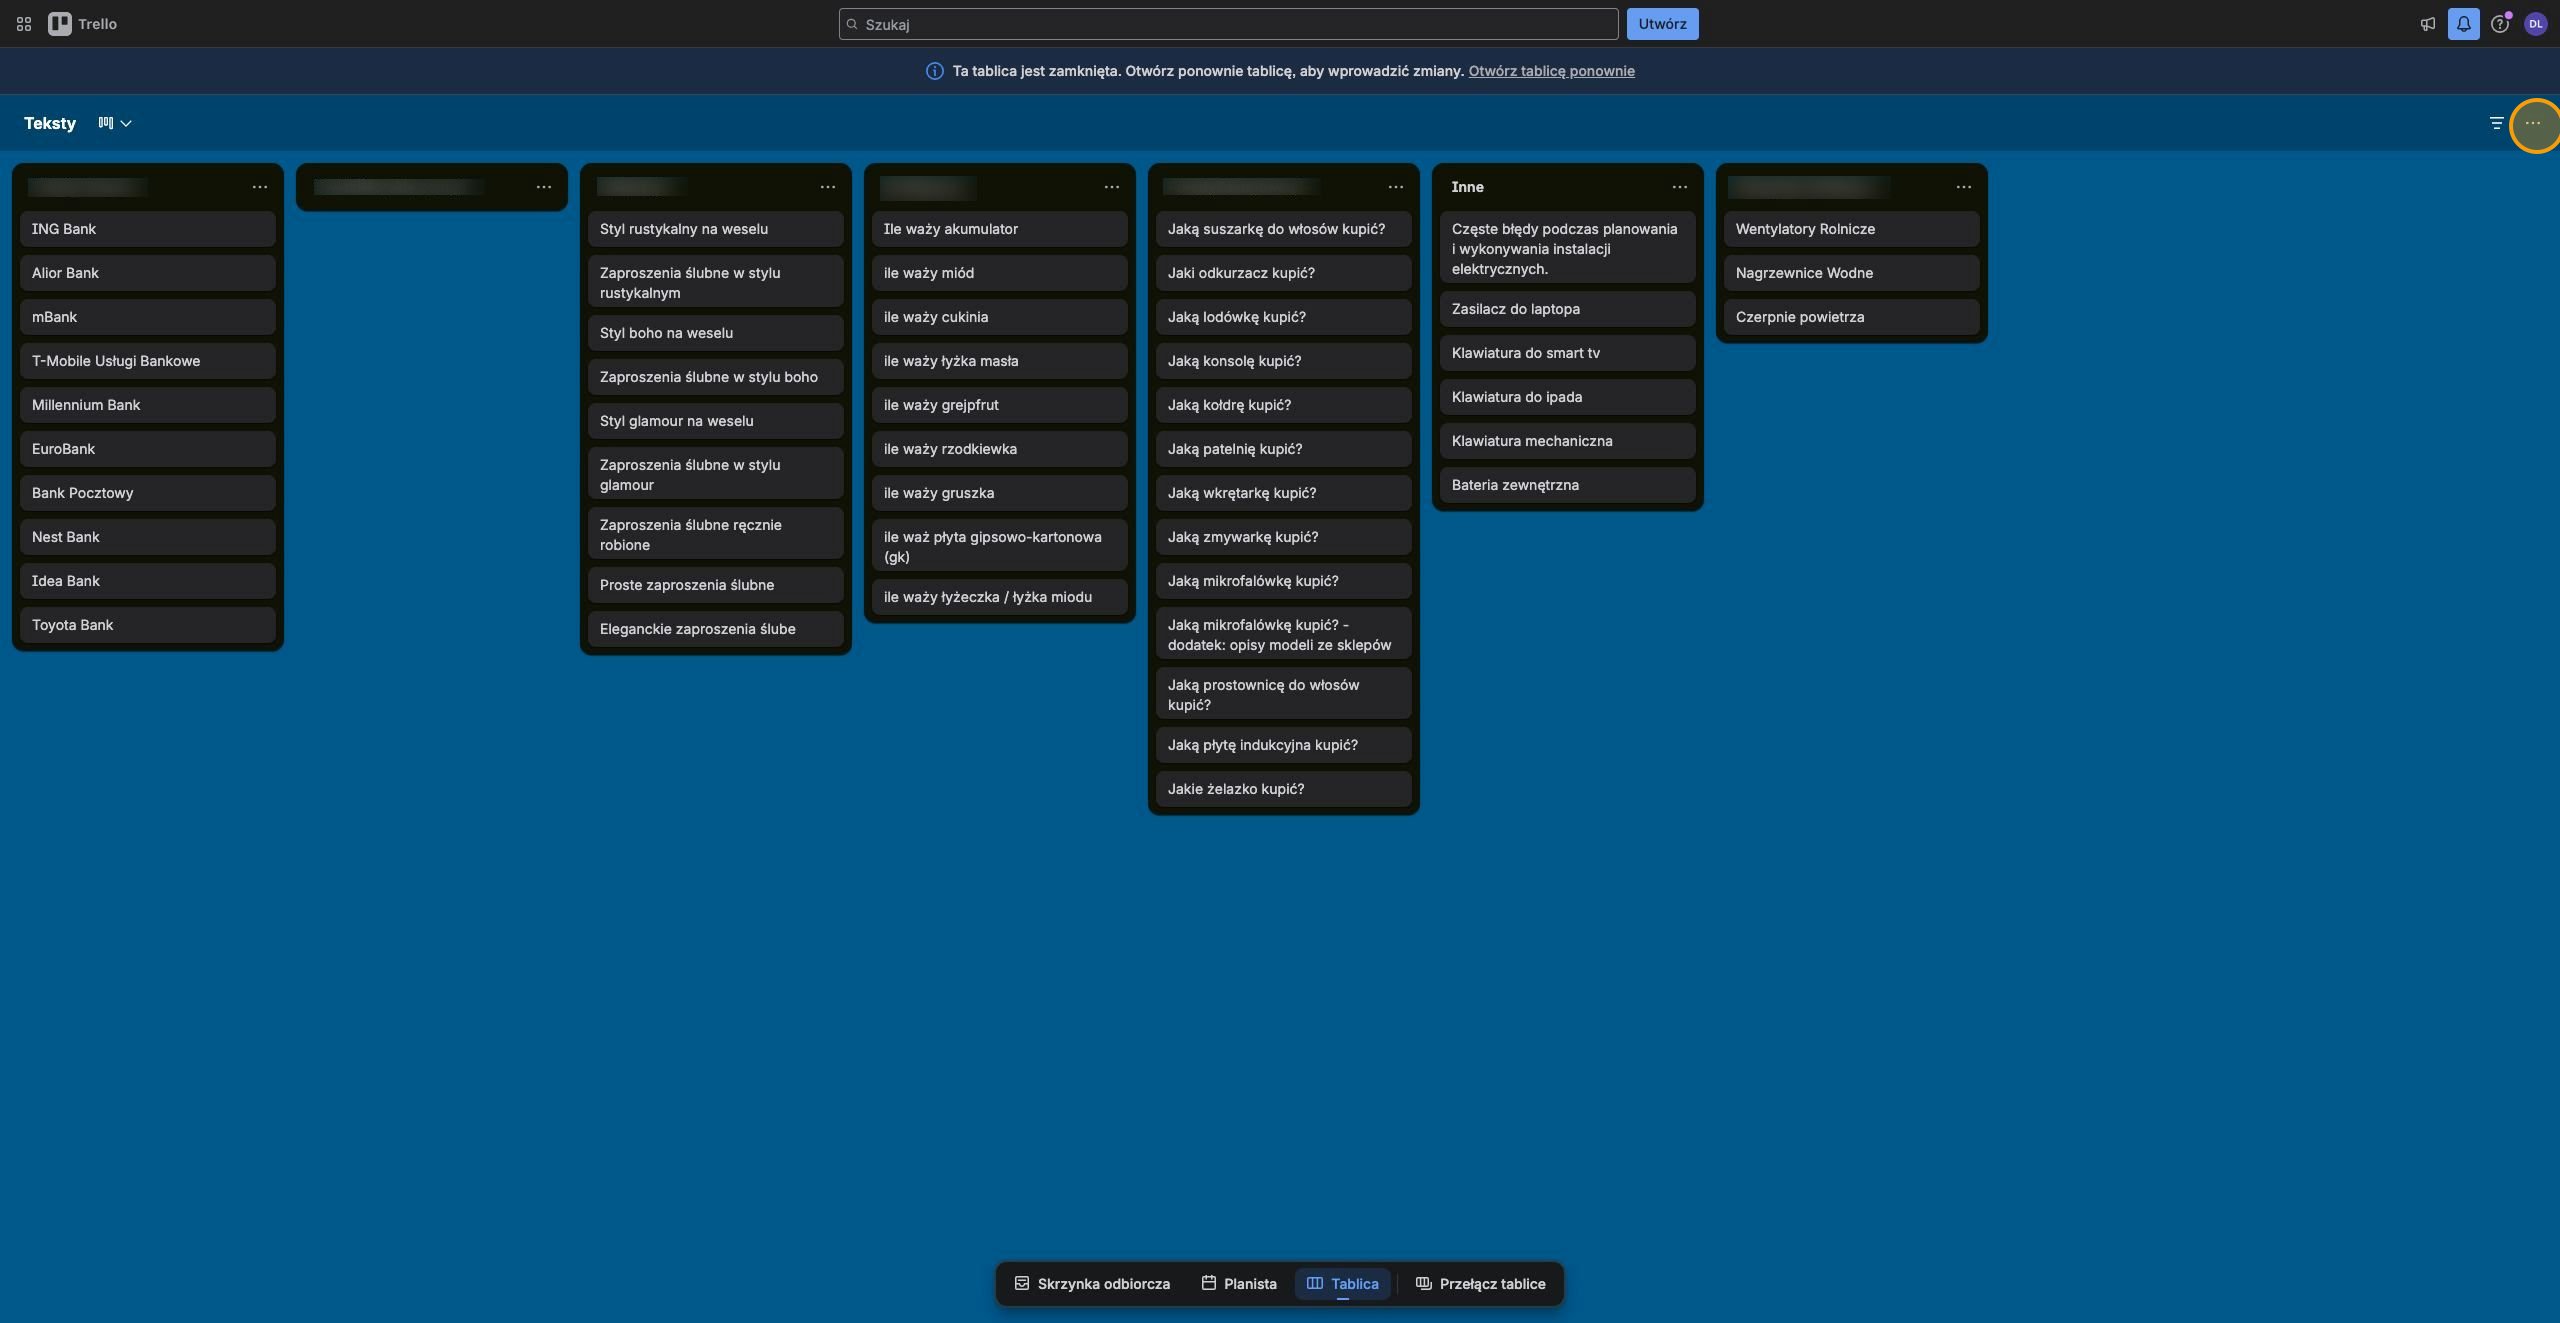The width and height of the screenshot is (2560, 1323).
Task: Click Przełącz tablice
Action: point(1481,1283)
